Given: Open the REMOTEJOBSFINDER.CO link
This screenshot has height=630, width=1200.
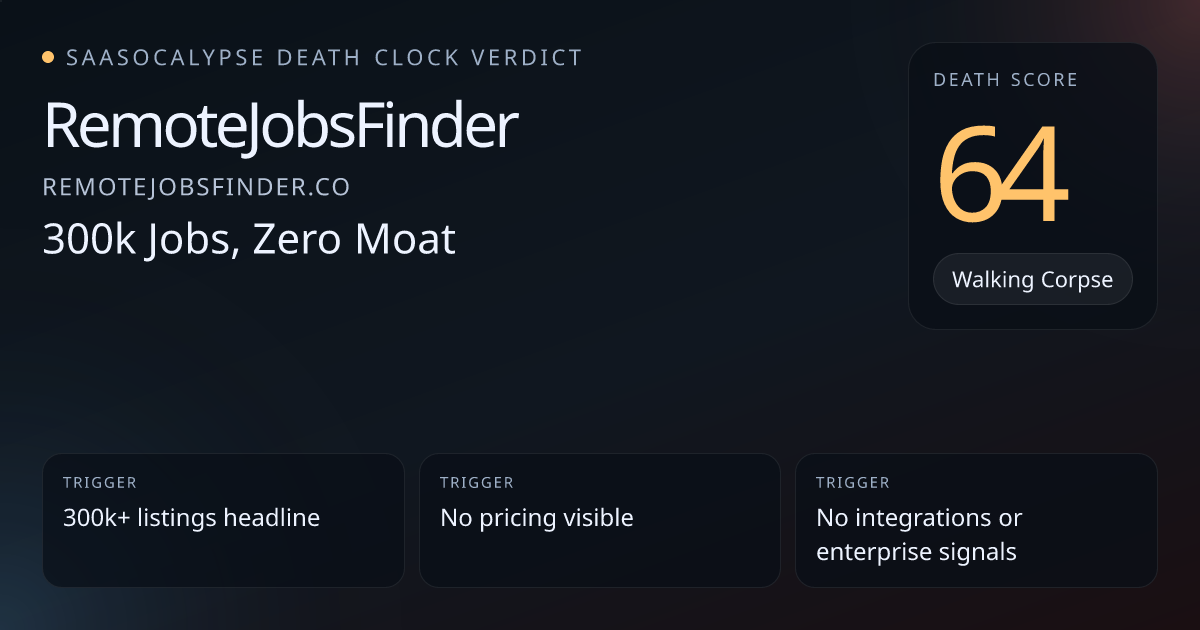Looking at the screenshot, I should pos(196,188).
